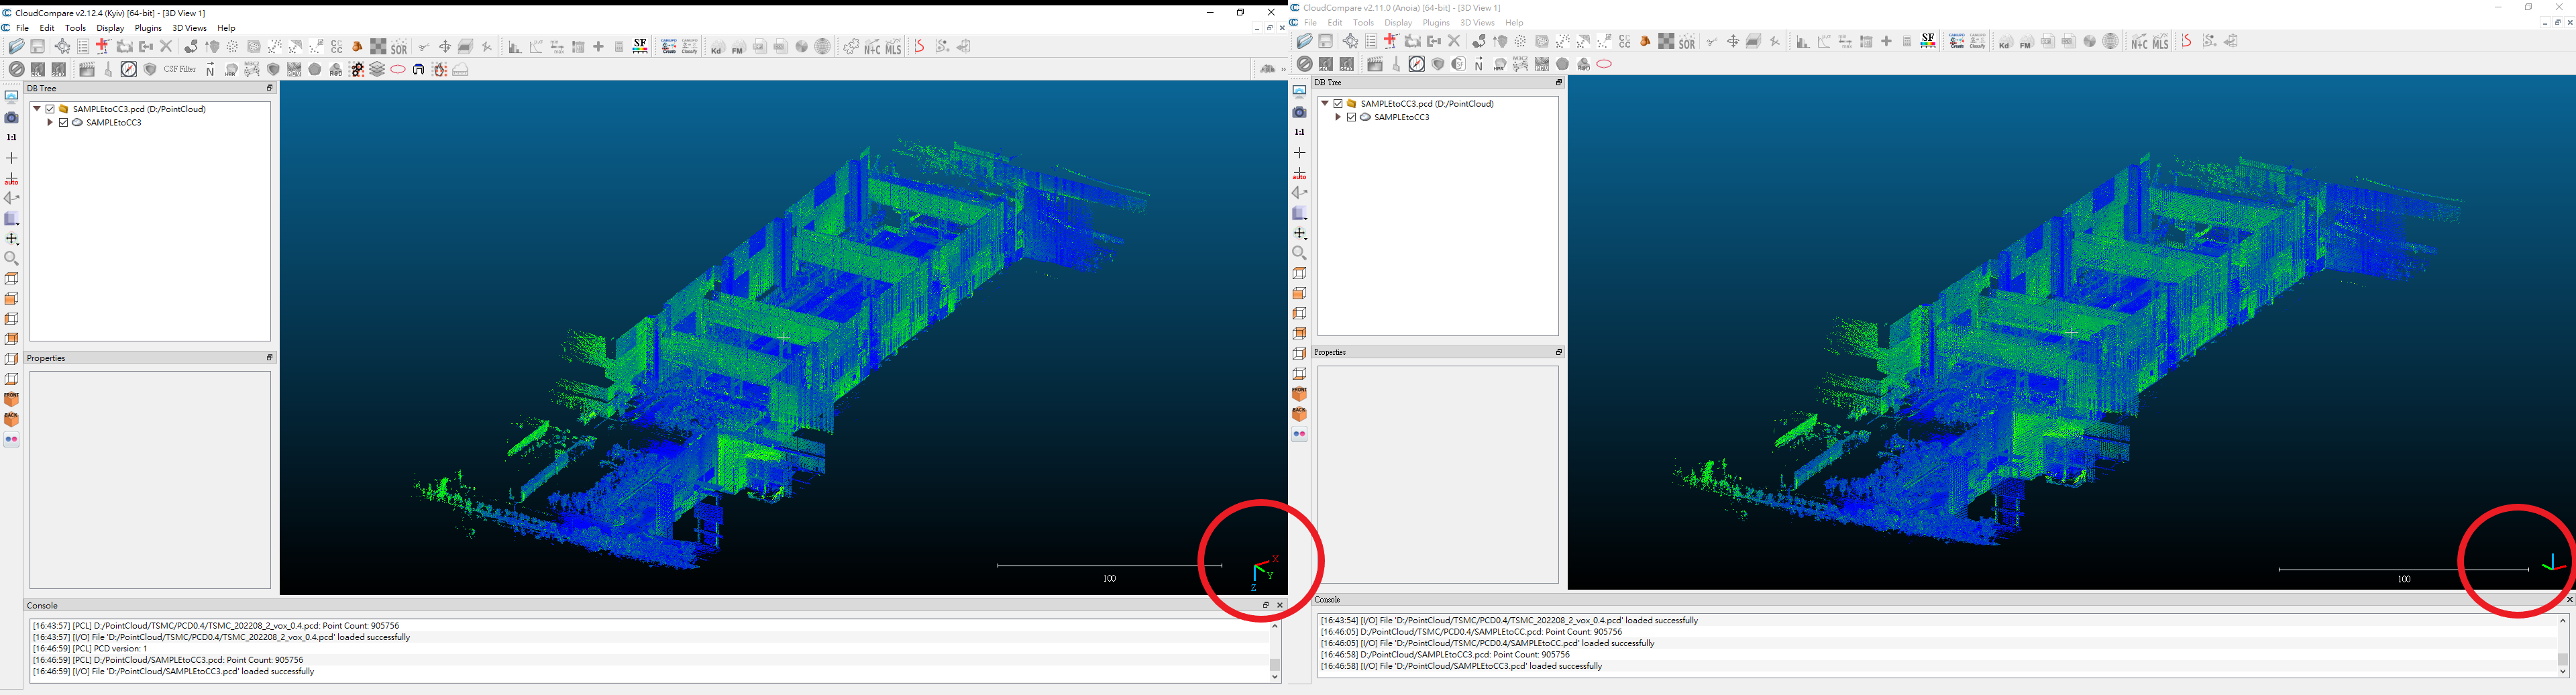Image resolution: width=2576 pixels, height=695 pixels.
Task: Uncheck SAMPLEtoCC3.pcd folder checkbox in left DB Tree
Action: [50, 109]
